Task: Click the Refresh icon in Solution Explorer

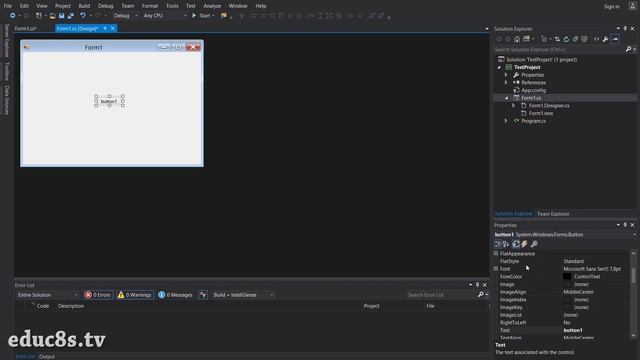Action: 566,39
